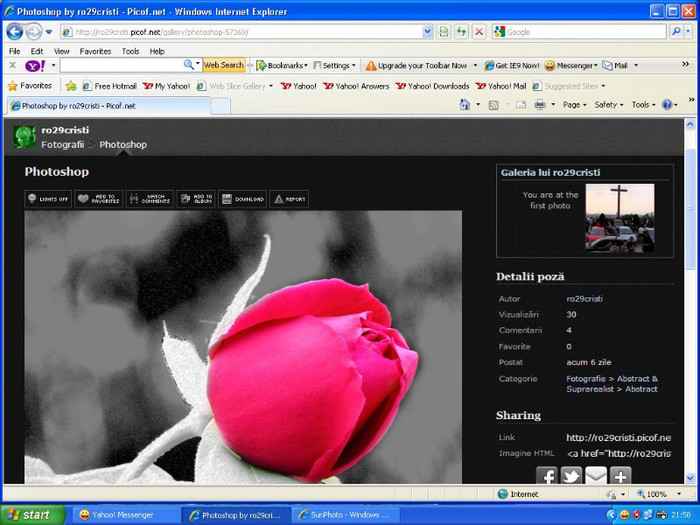
Task: Click the Report warning button
Action: point(289,199)
